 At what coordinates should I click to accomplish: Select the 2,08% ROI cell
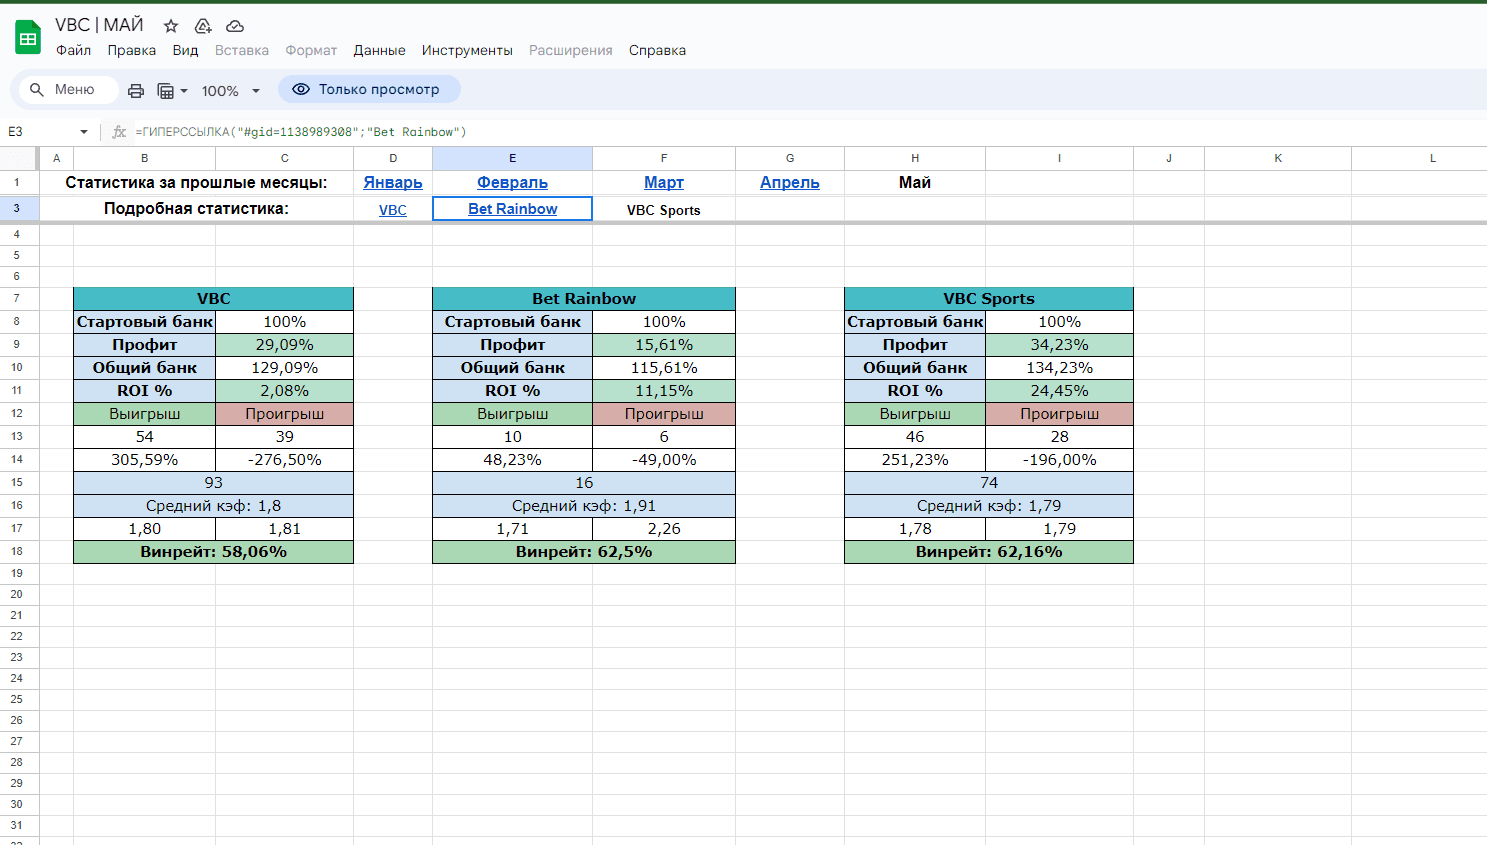click(x=285, y=391)
